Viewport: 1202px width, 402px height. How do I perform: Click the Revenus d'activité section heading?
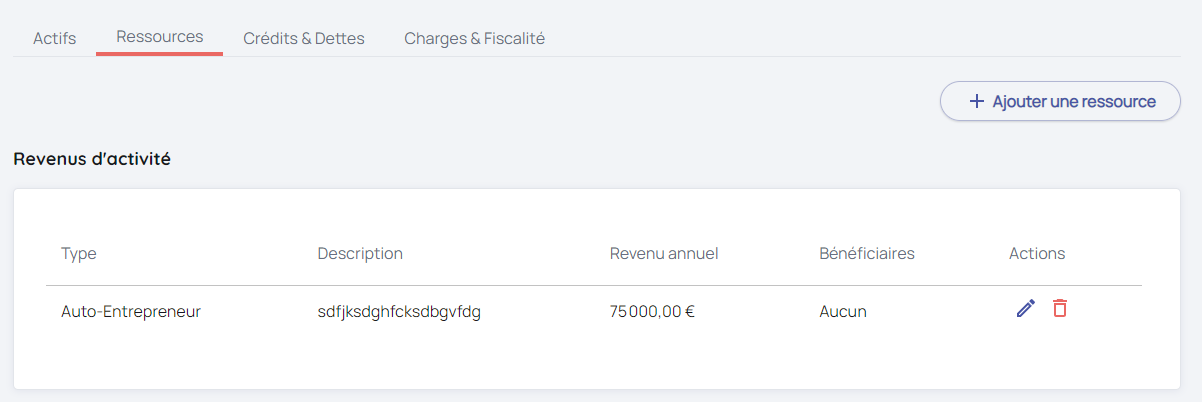click(92, 159)
